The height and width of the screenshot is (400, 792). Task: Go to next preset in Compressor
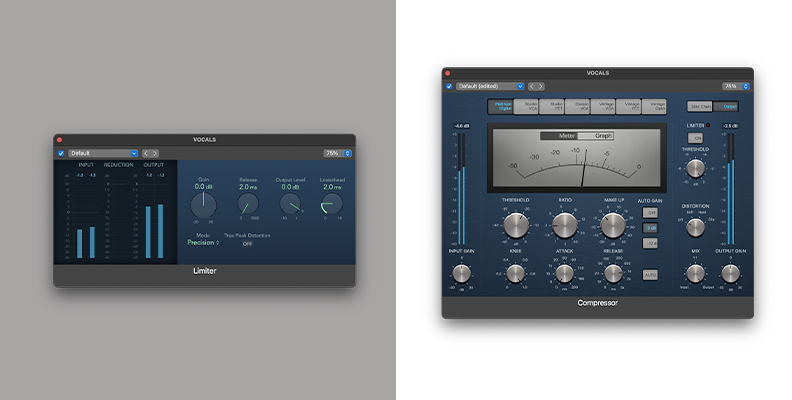click(x=541, y=86)
